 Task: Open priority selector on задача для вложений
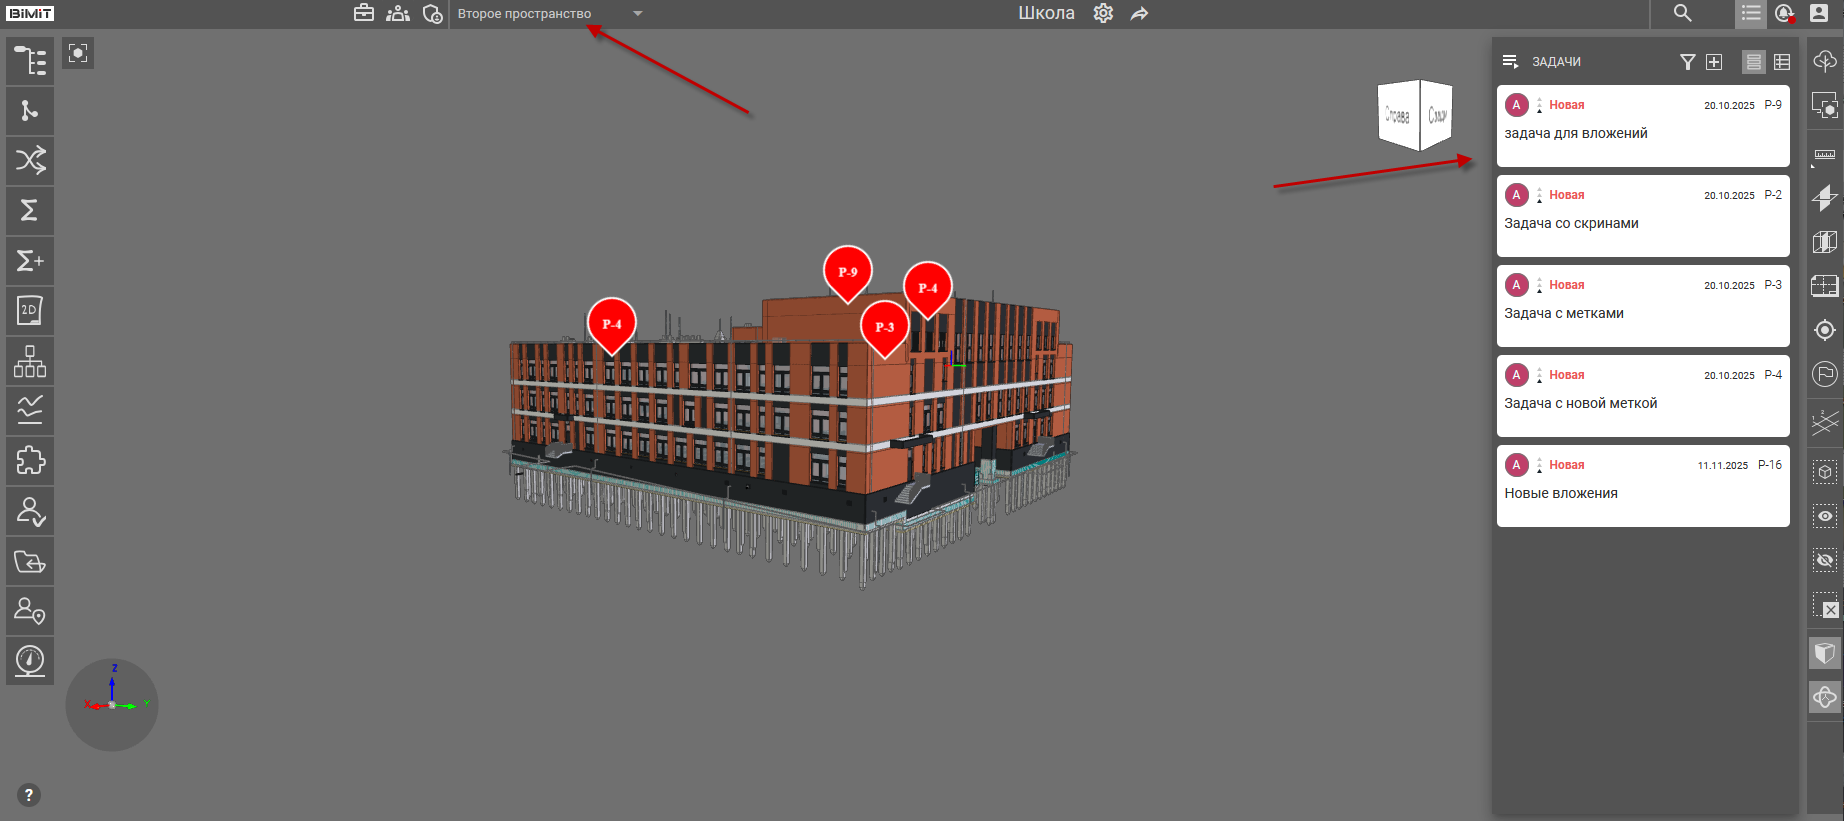coord(1539,105)
